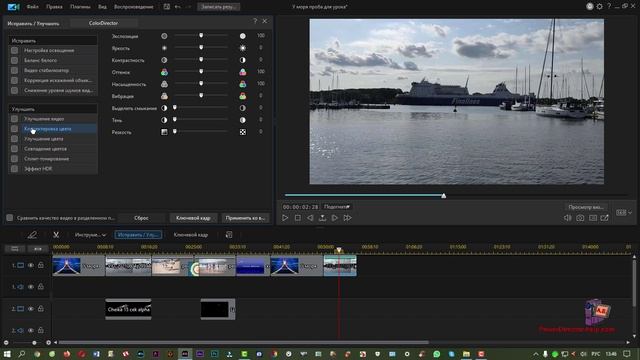640x360 pixels.
Task: Switch to the ColorDirector tab
Action: point(103,23)
